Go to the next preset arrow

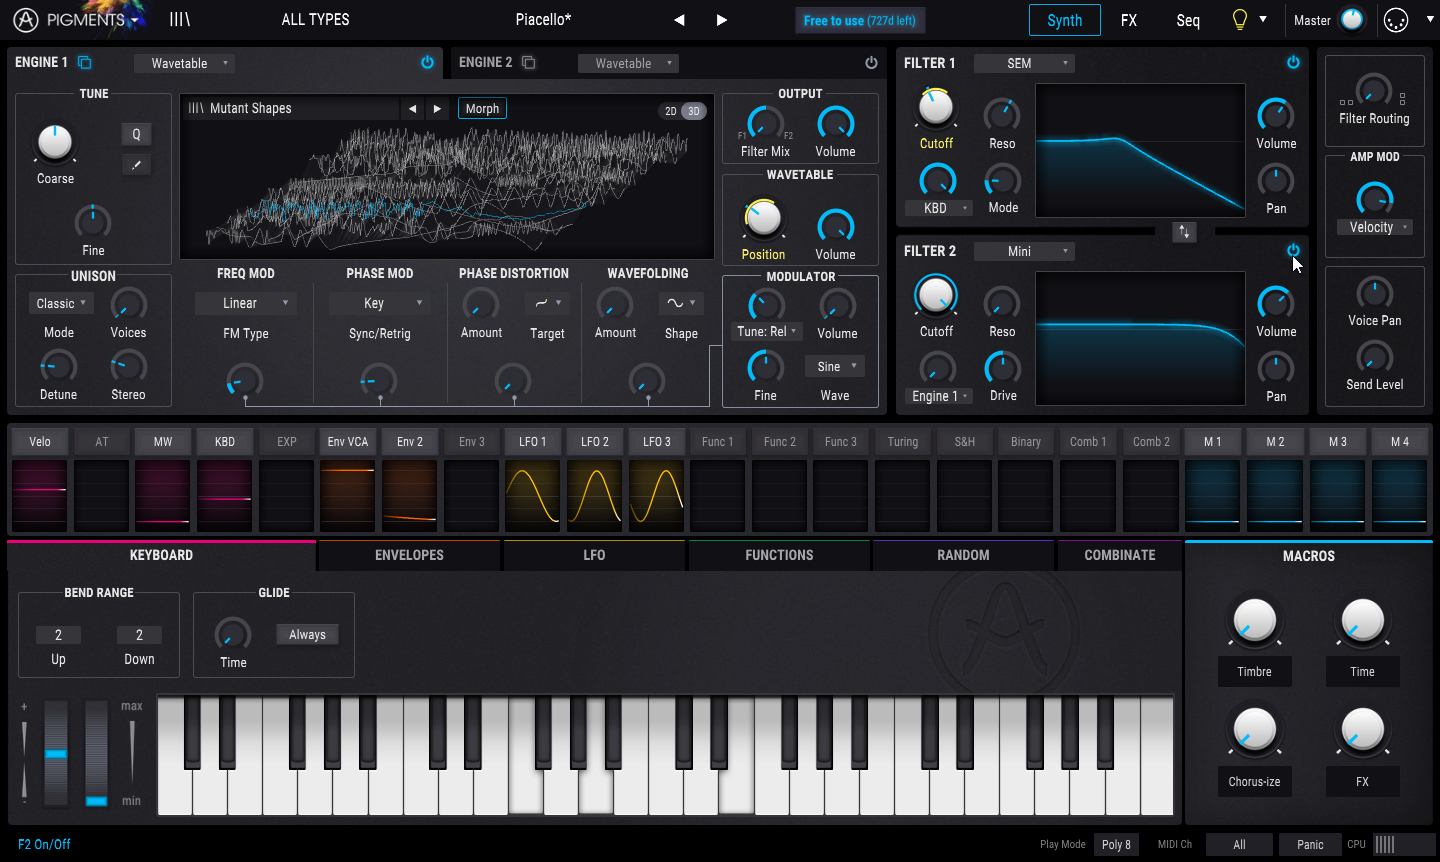point(721,20)
